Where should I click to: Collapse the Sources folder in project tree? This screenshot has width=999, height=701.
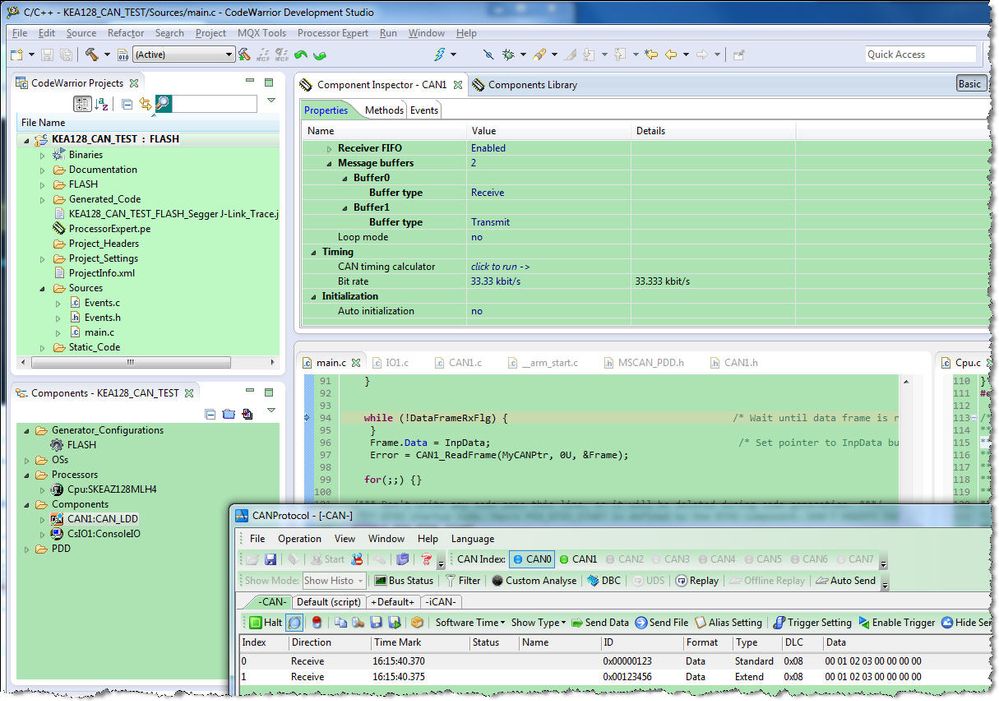tap(43, 289)
